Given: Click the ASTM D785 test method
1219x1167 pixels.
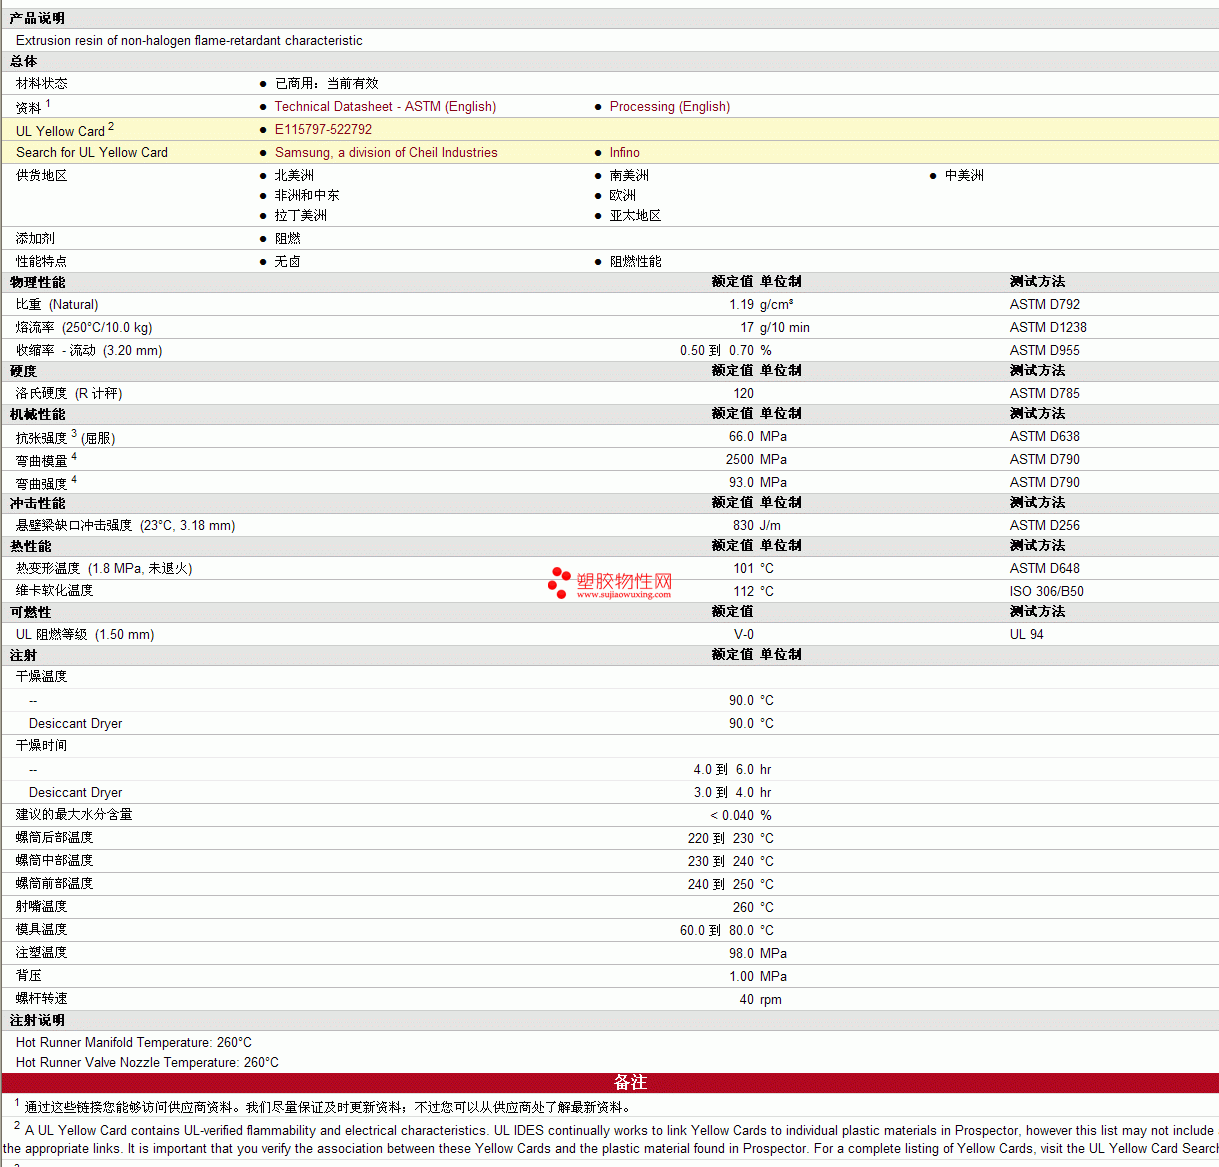Looking at the screenshot, I should [1045, 394].
